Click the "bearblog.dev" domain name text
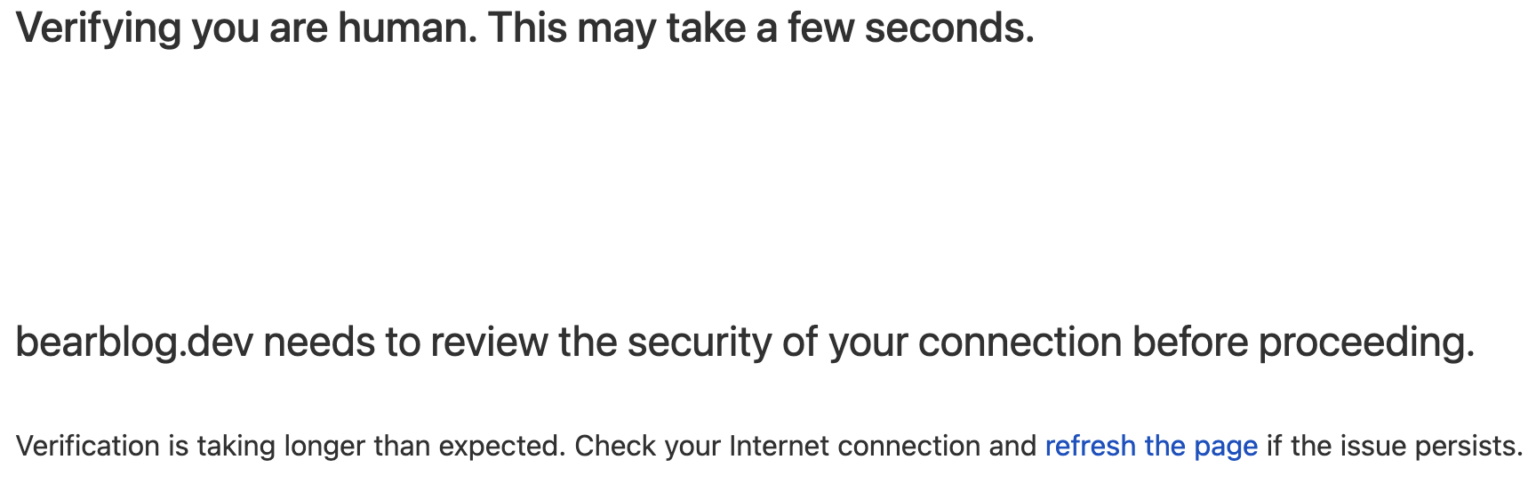 click(134, 343)
